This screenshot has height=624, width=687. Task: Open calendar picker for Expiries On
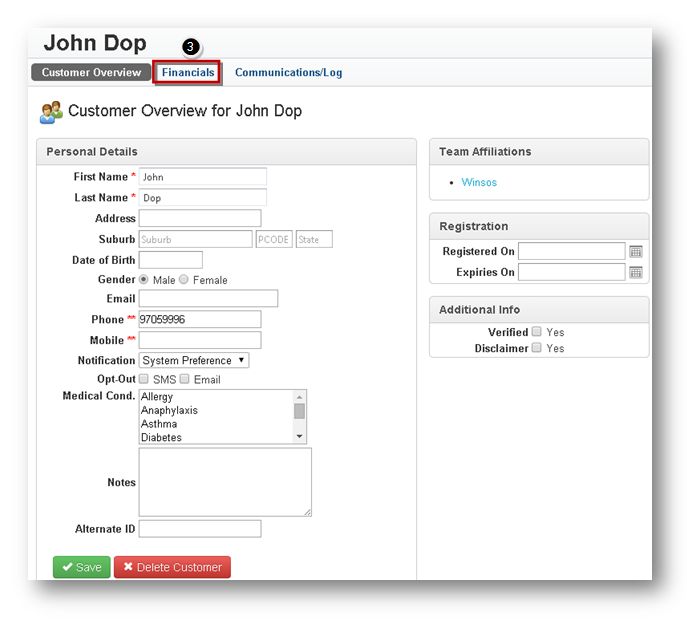635,272
